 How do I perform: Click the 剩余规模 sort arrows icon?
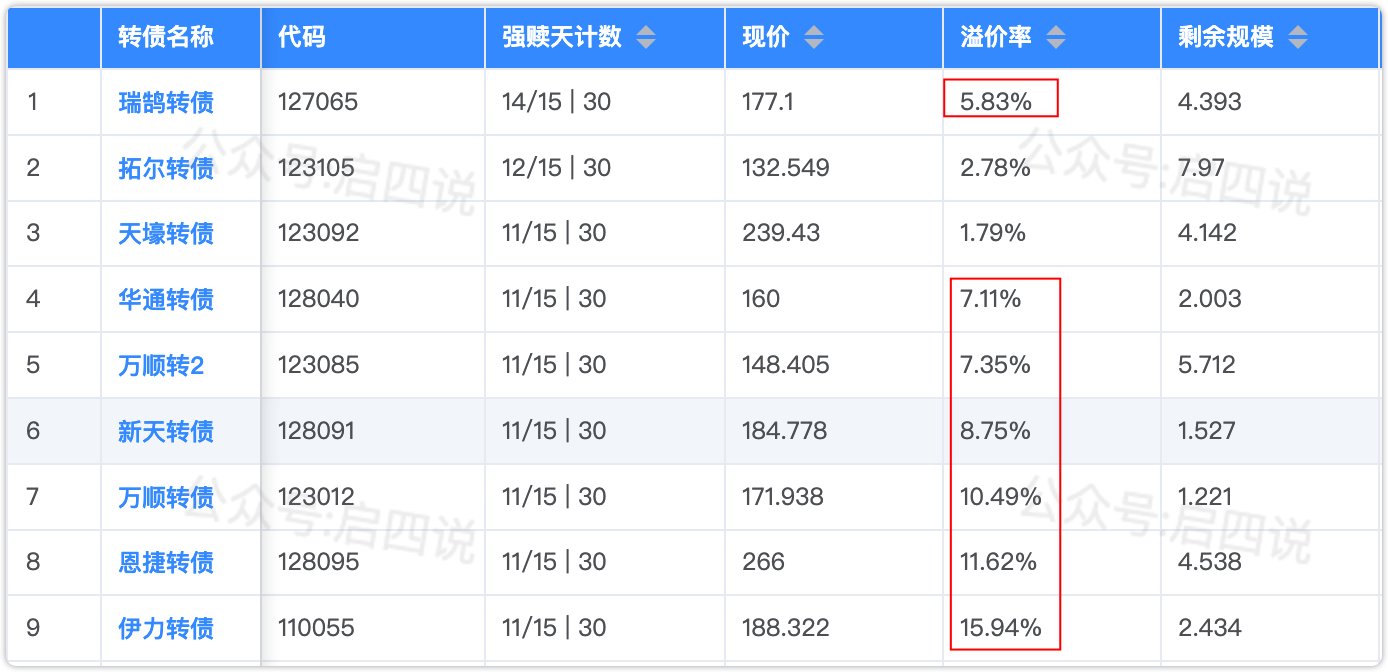[1298, 38]
